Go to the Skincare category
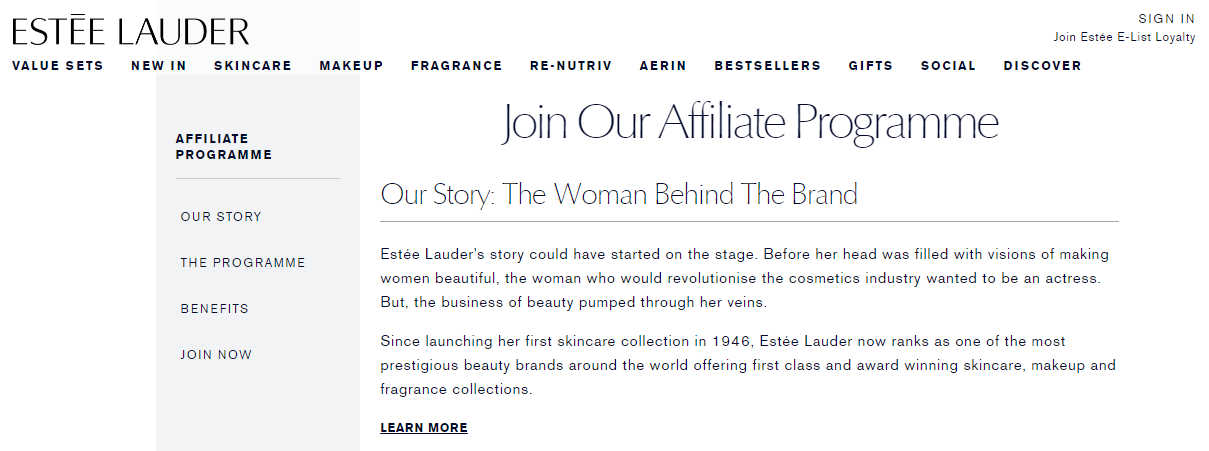1209x451 pixels. click(x=253, y=66)
